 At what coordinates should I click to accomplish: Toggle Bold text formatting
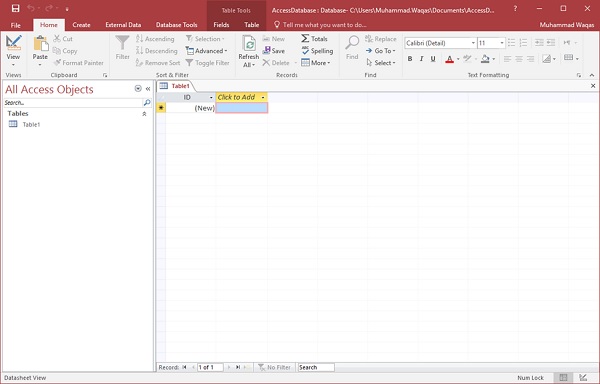click(410, 59)
